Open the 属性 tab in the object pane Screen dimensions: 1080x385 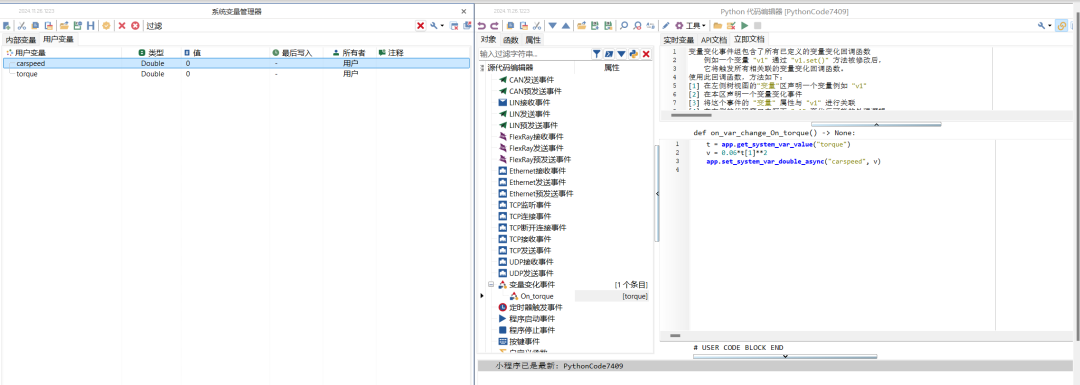[x=532, y=39]
